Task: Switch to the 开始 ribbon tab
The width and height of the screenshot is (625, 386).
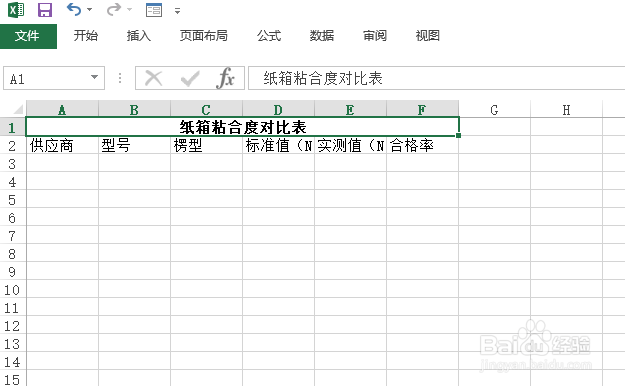Action: 85,36
